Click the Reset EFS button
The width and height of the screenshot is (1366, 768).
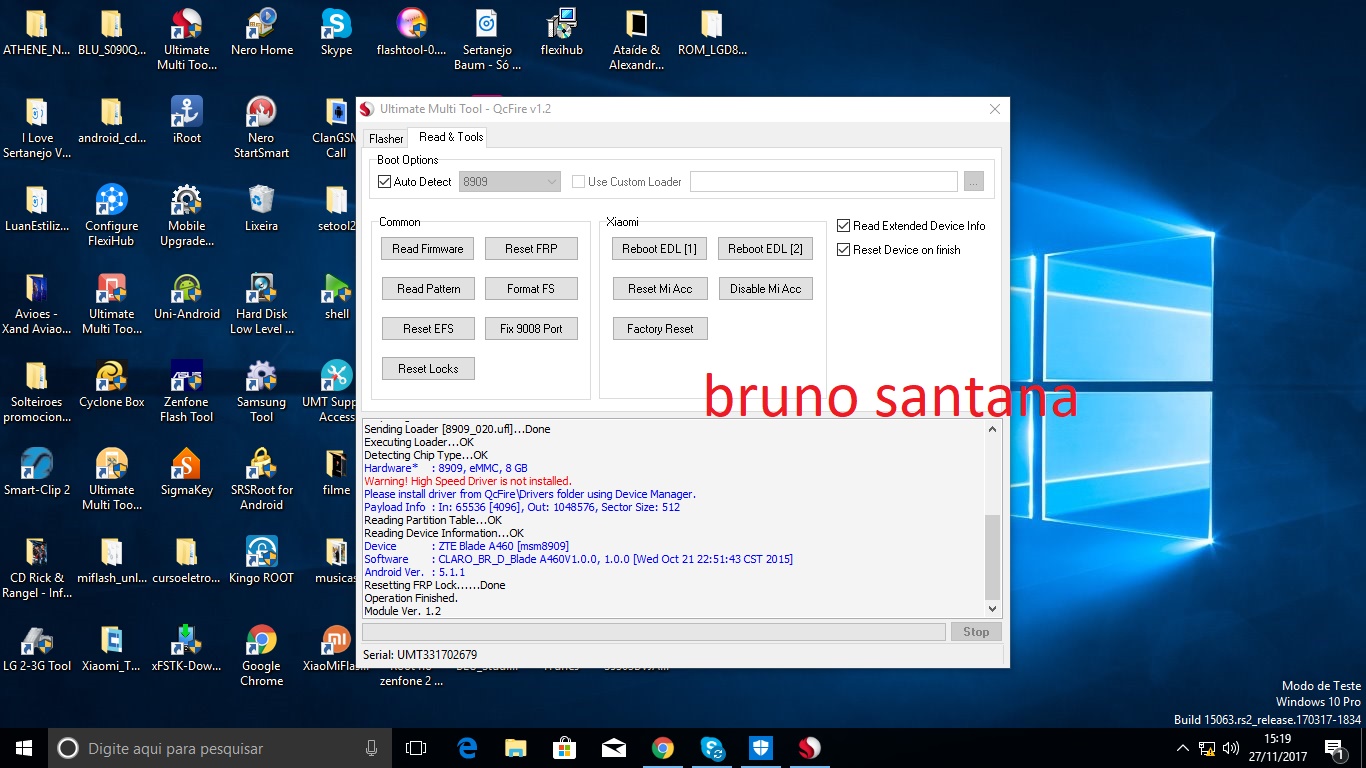tap(428, 329)
